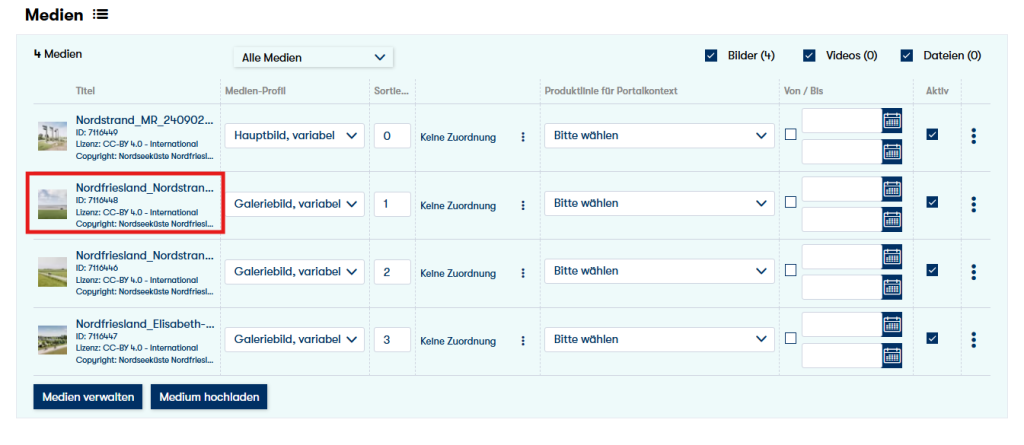The width and height of the screenshot is (1024, 445).
Task: Open the Alle Medien filter dropdown
Action: coord(313,57)
